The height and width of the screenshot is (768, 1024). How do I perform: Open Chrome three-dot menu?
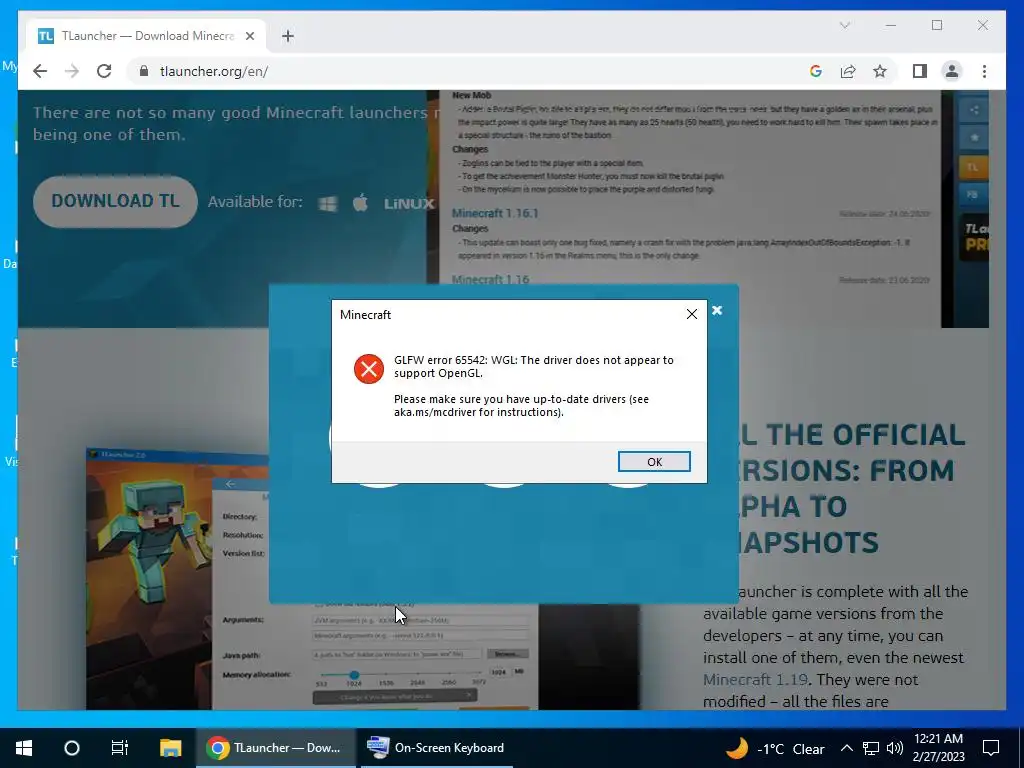[984, 71]
